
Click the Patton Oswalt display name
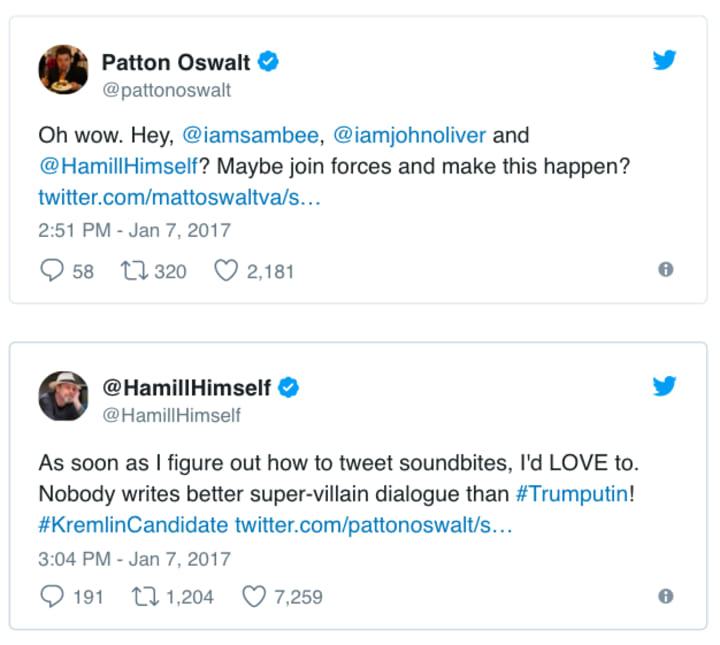tap(175, 62)
